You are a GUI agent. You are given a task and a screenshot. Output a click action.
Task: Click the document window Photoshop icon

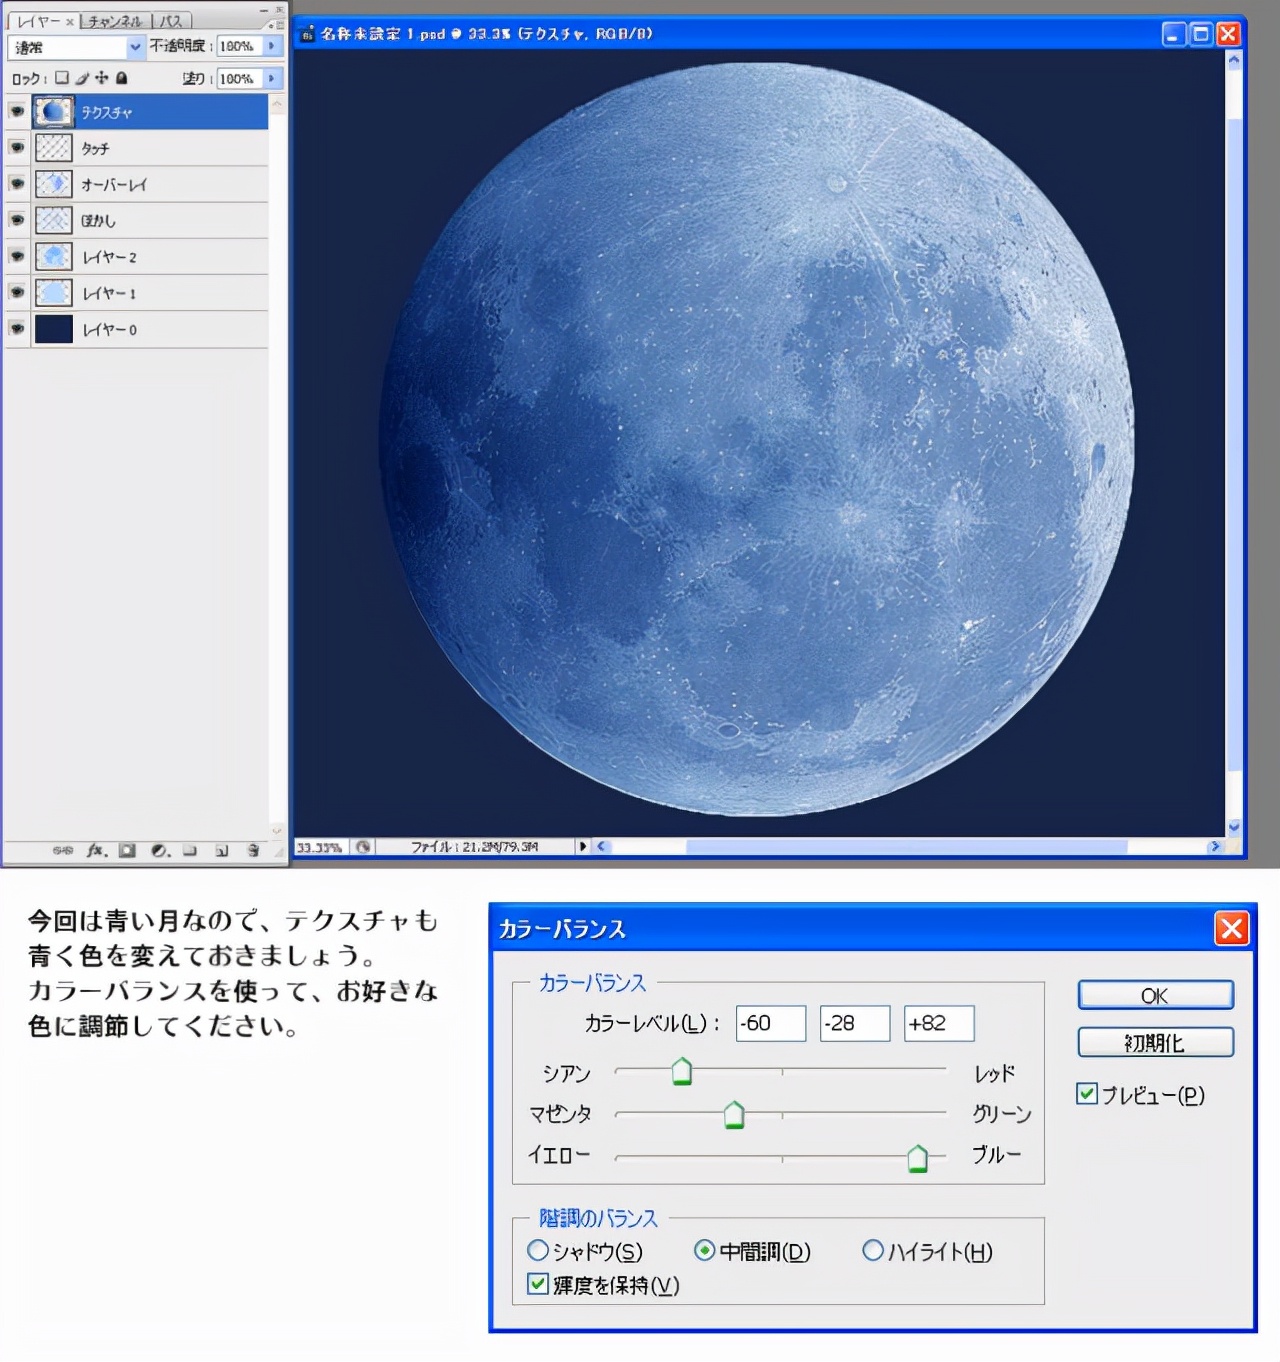(307, 34)
